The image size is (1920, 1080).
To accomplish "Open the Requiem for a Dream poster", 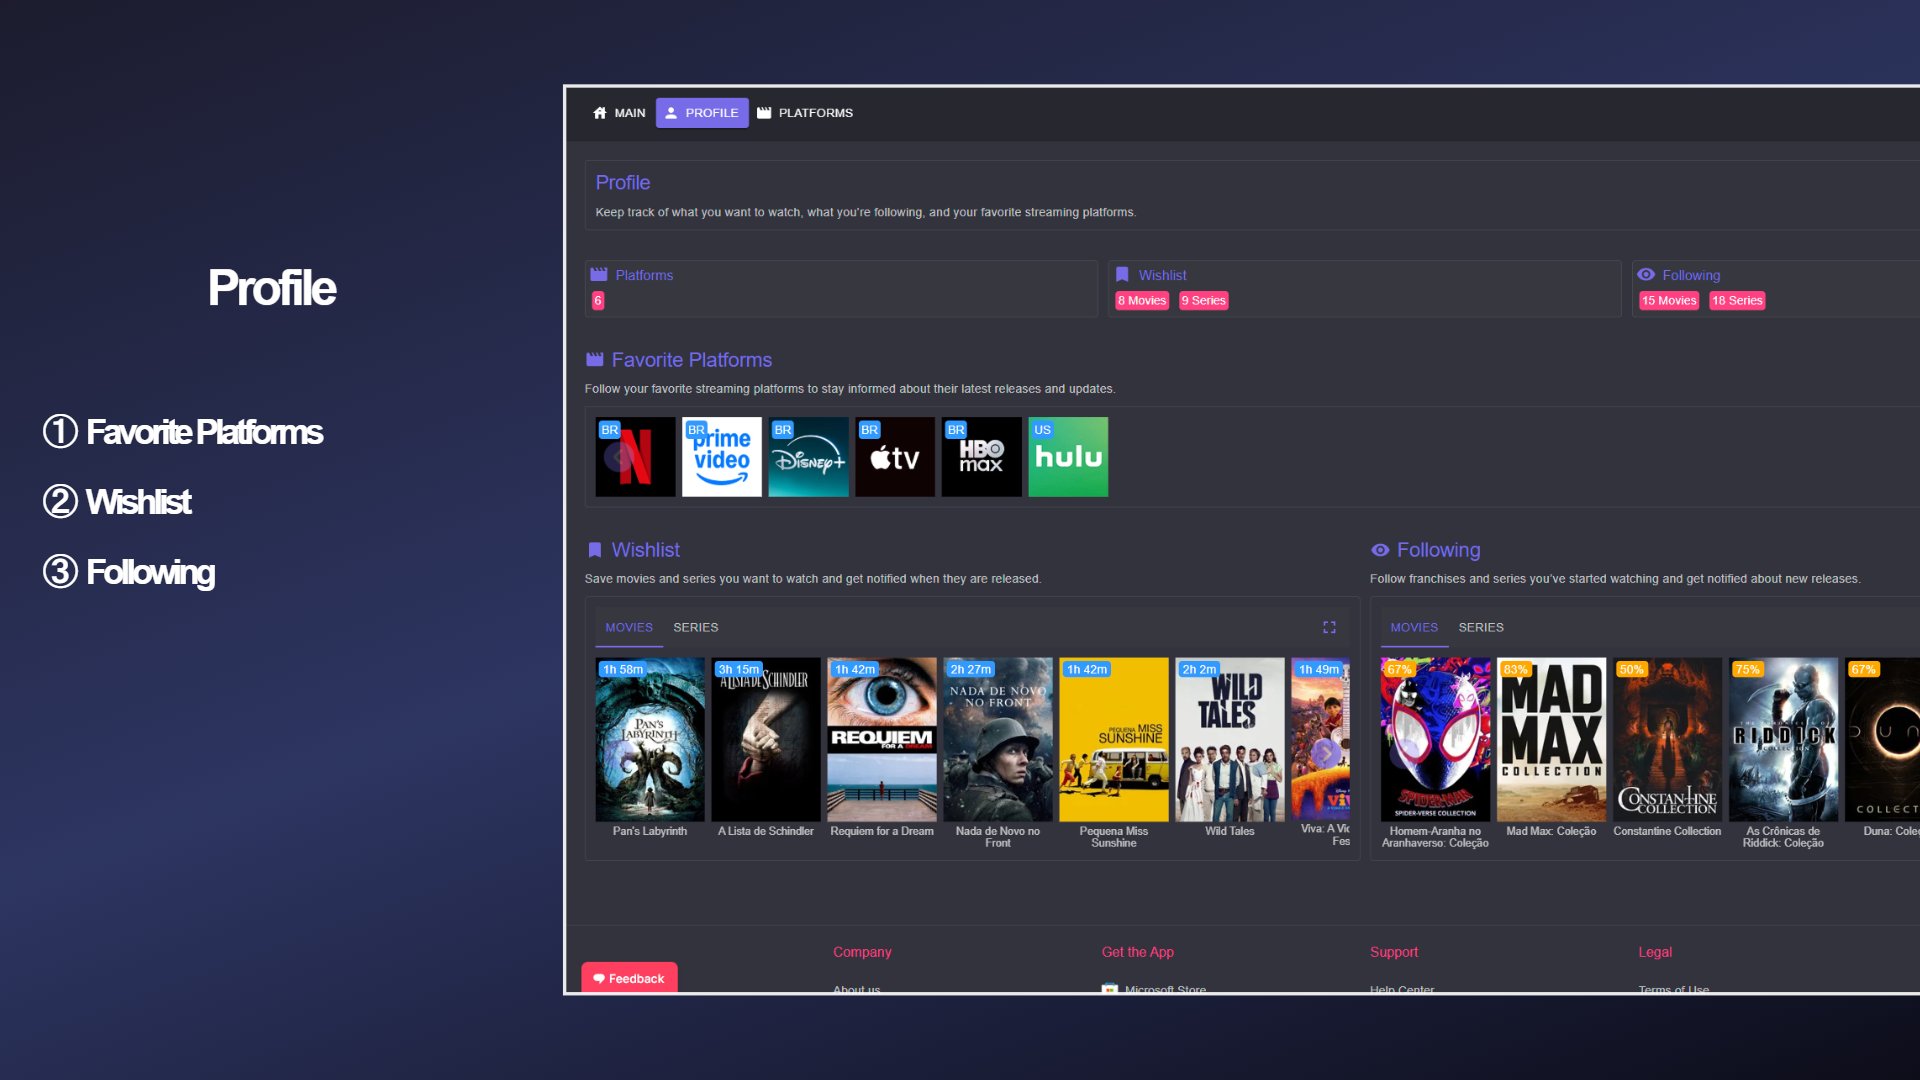I will 882,740.
